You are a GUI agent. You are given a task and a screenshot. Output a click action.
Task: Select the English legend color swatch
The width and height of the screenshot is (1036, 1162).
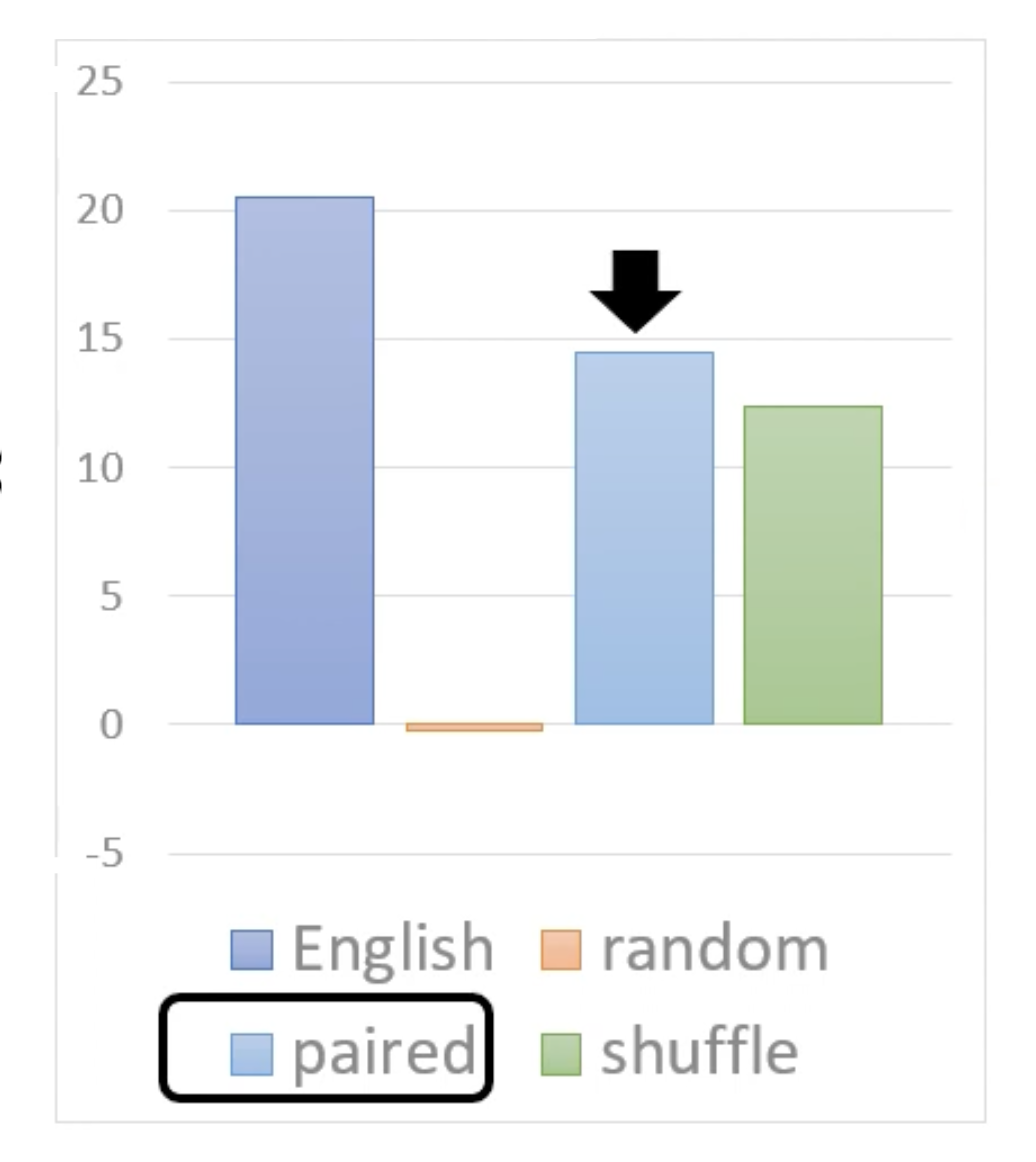coord(251,950)
